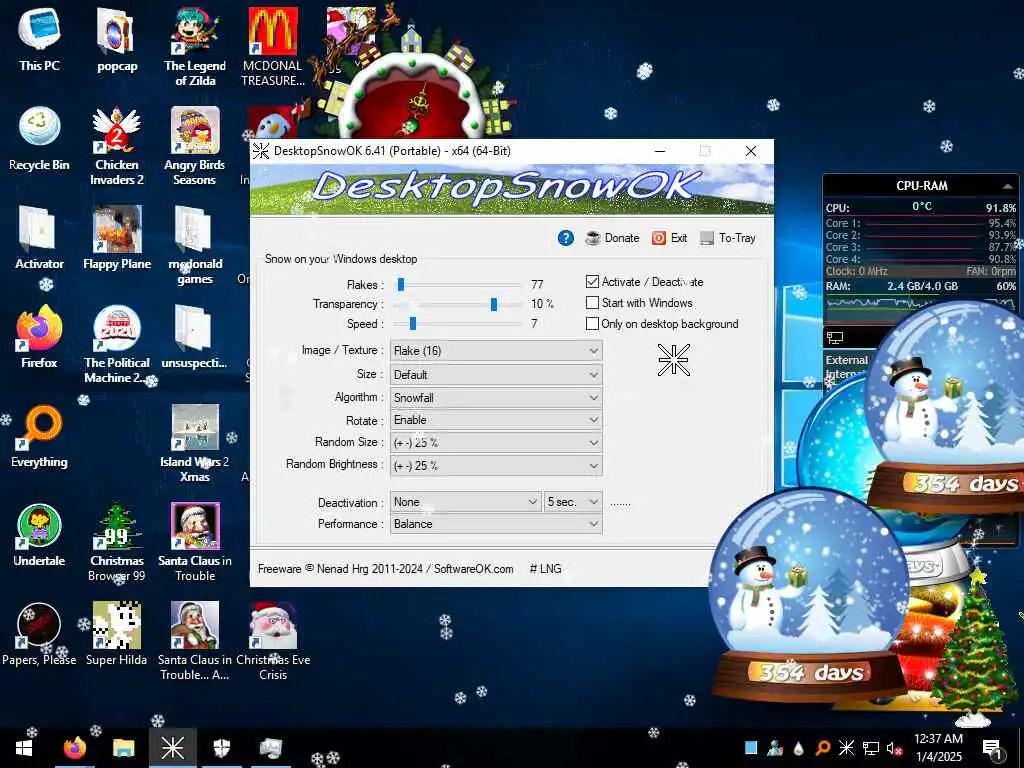Open the Image / Texture dropdown
This screenshot has height=768, width=1024.
coord(496,351)
